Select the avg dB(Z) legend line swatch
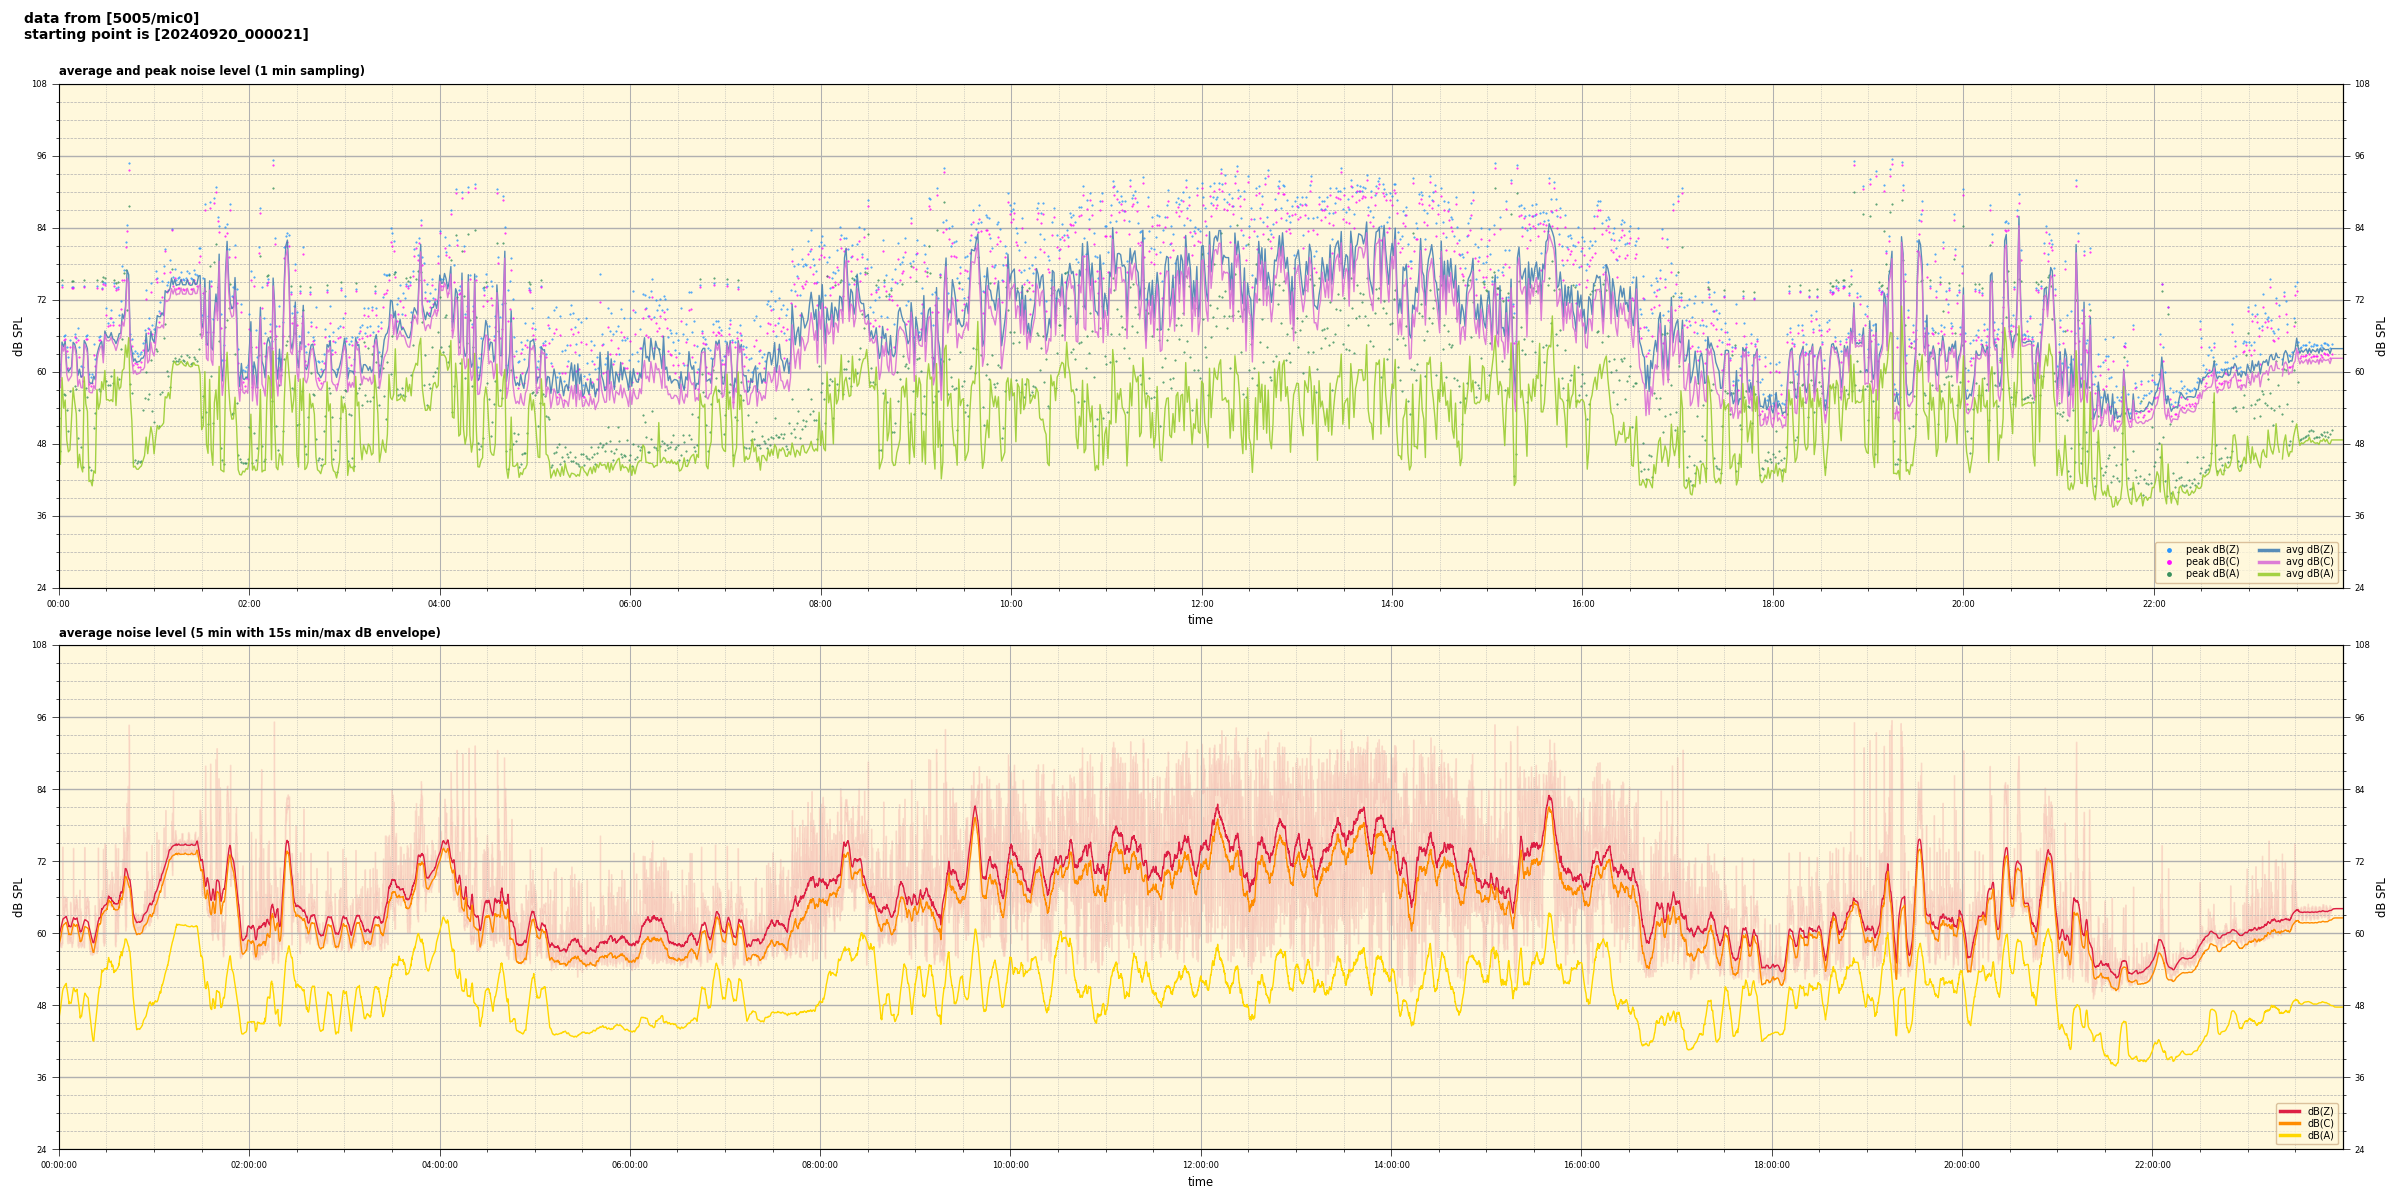This screenshot has height=1200, width=2400. coord(2269,550)
